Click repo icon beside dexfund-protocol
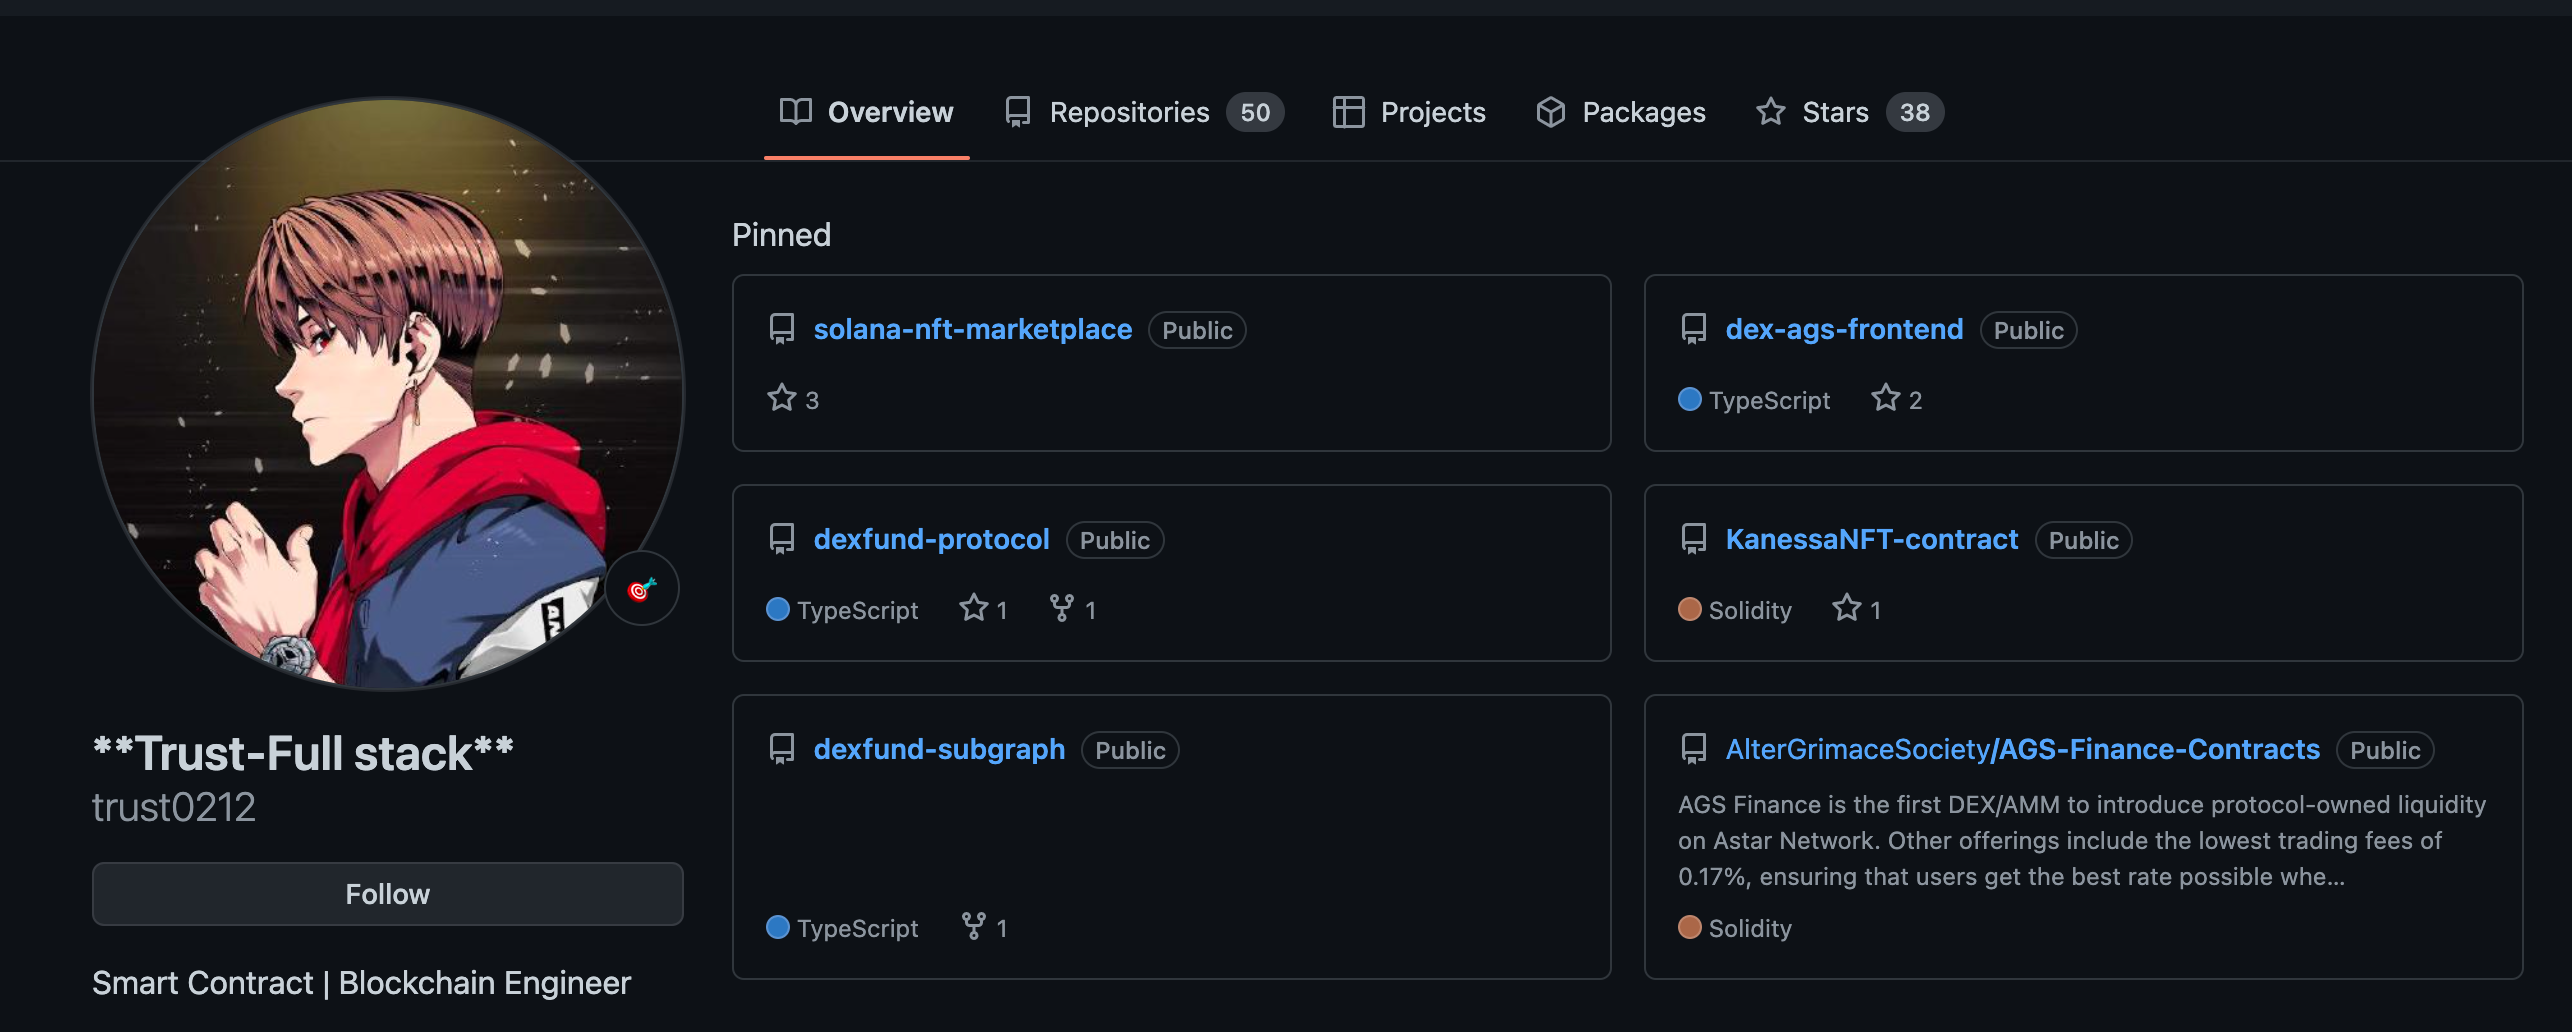The width and height of the screenshot is (2572, 1032). coord(782,539)
